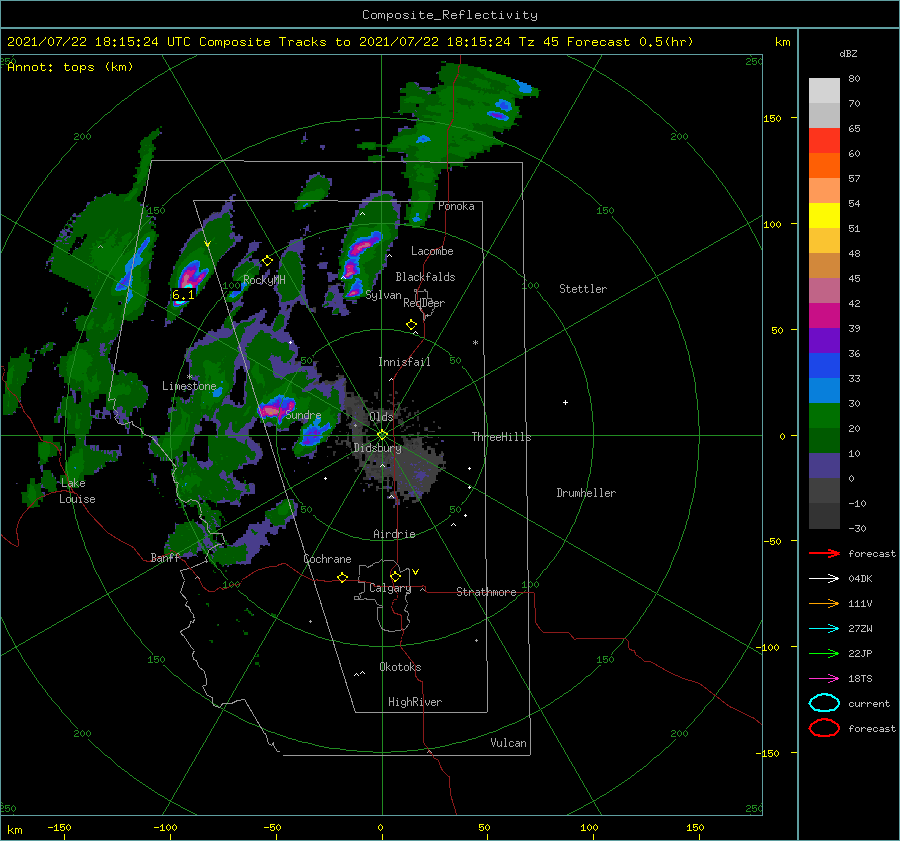The width and height of the screenshot is (900, 841).
Task: Click the cyan 27ZW arrow legend icon
Action: (x=824, y=629)
